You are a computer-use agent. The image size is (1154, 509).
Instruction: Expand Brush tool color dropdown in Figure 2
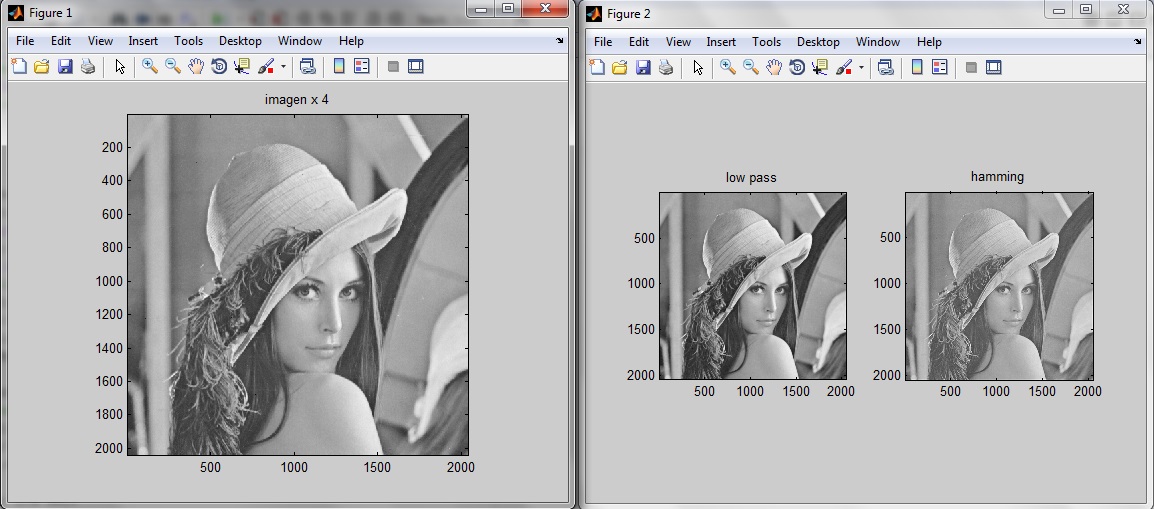861,68
